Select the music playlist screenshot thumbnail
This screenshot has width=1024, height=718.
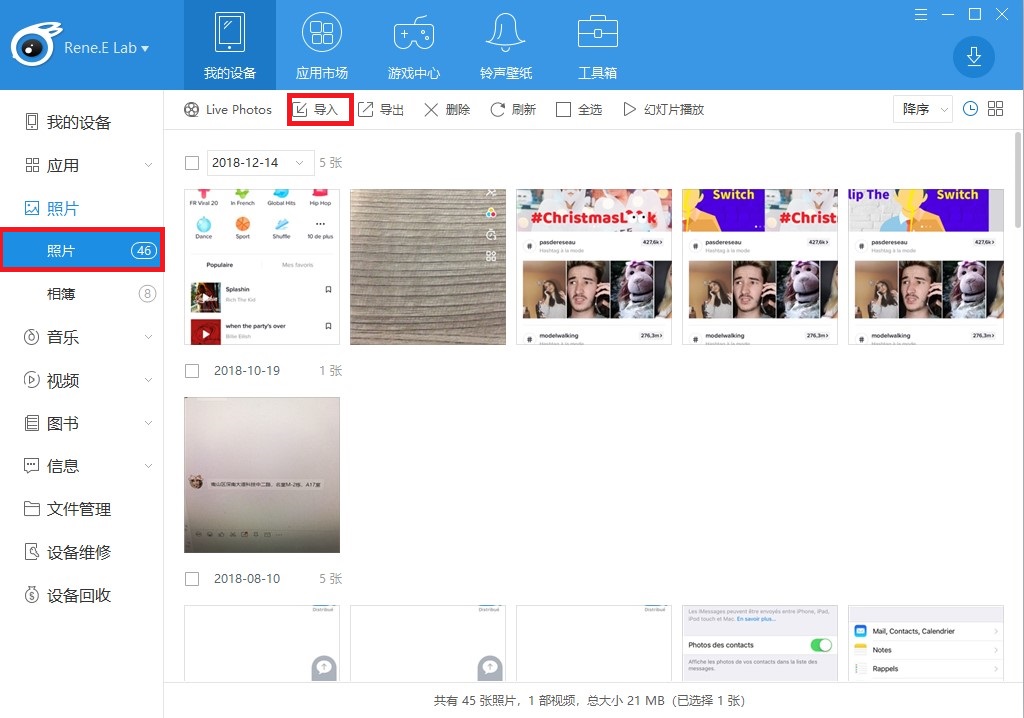click(x=262, y=267)
